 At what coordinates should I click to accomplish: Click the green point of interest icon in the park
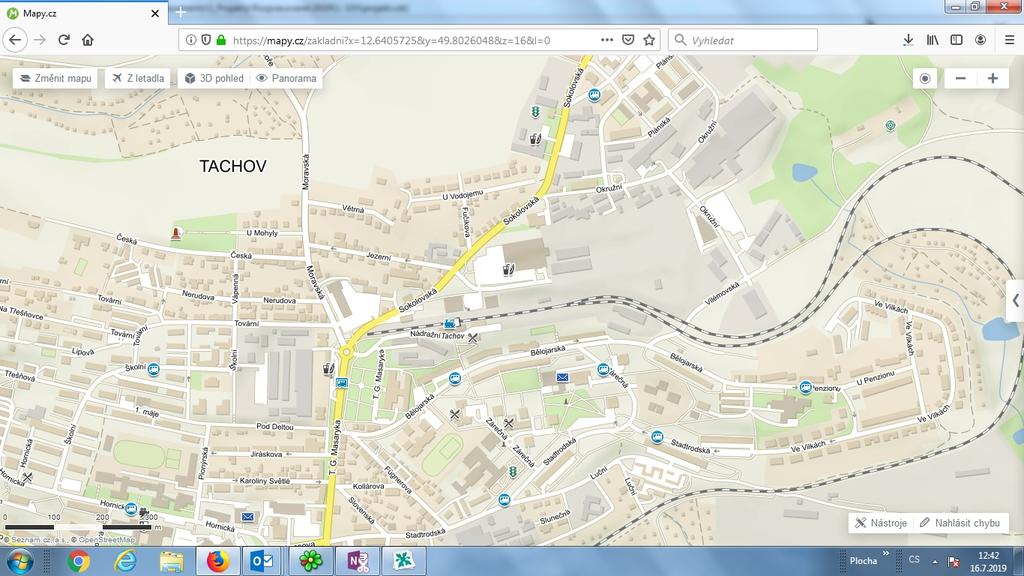(890, 125)
